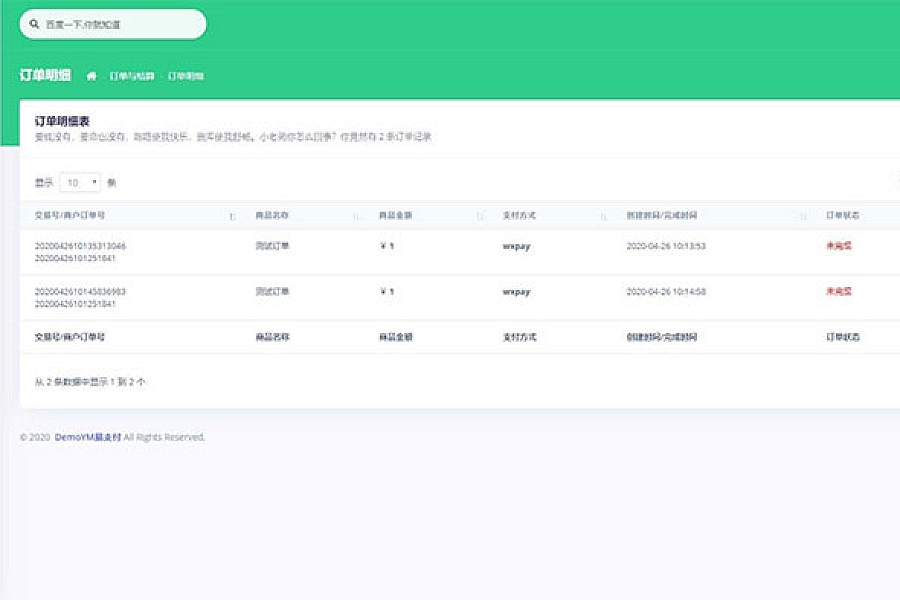Go to home via breadcrumb house icon

tap(91, 76)
